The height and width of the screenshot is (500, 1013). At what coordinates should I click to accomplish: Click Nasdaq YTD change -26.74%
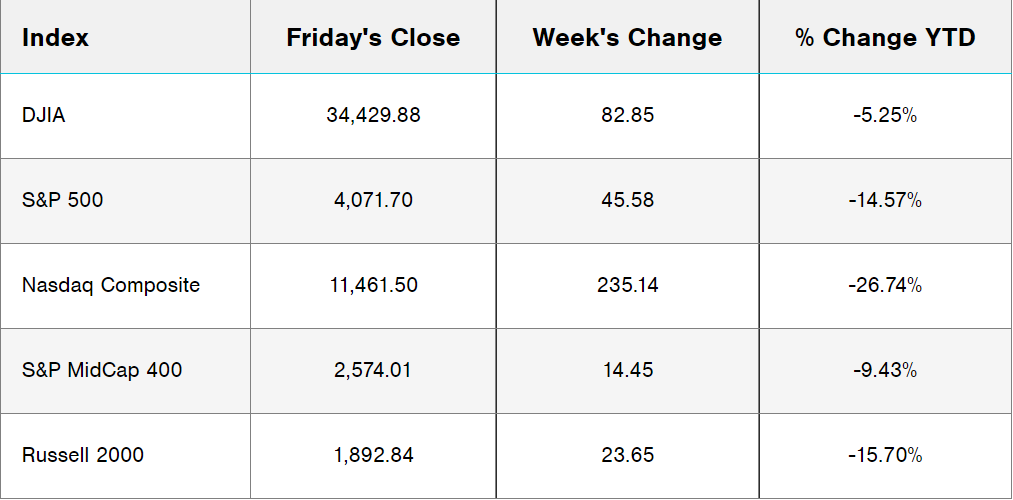(x=885, y=285)
